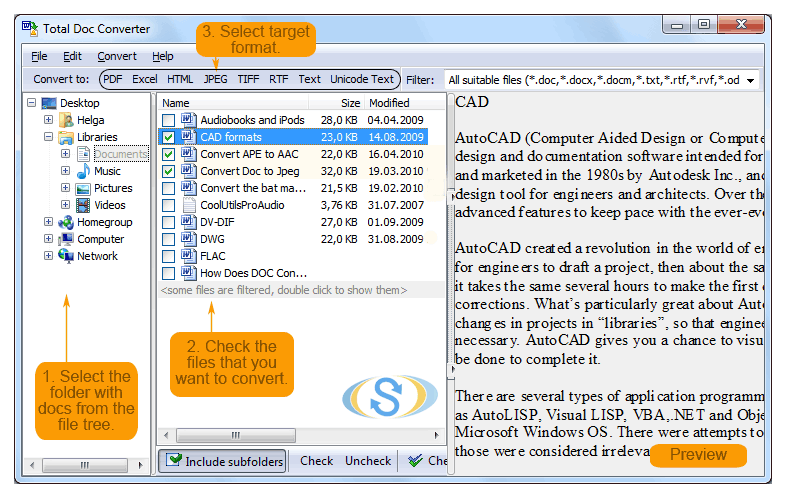Choose JPEG as target format
Screen dimensions: 786x498
click(x=216, y=79)
